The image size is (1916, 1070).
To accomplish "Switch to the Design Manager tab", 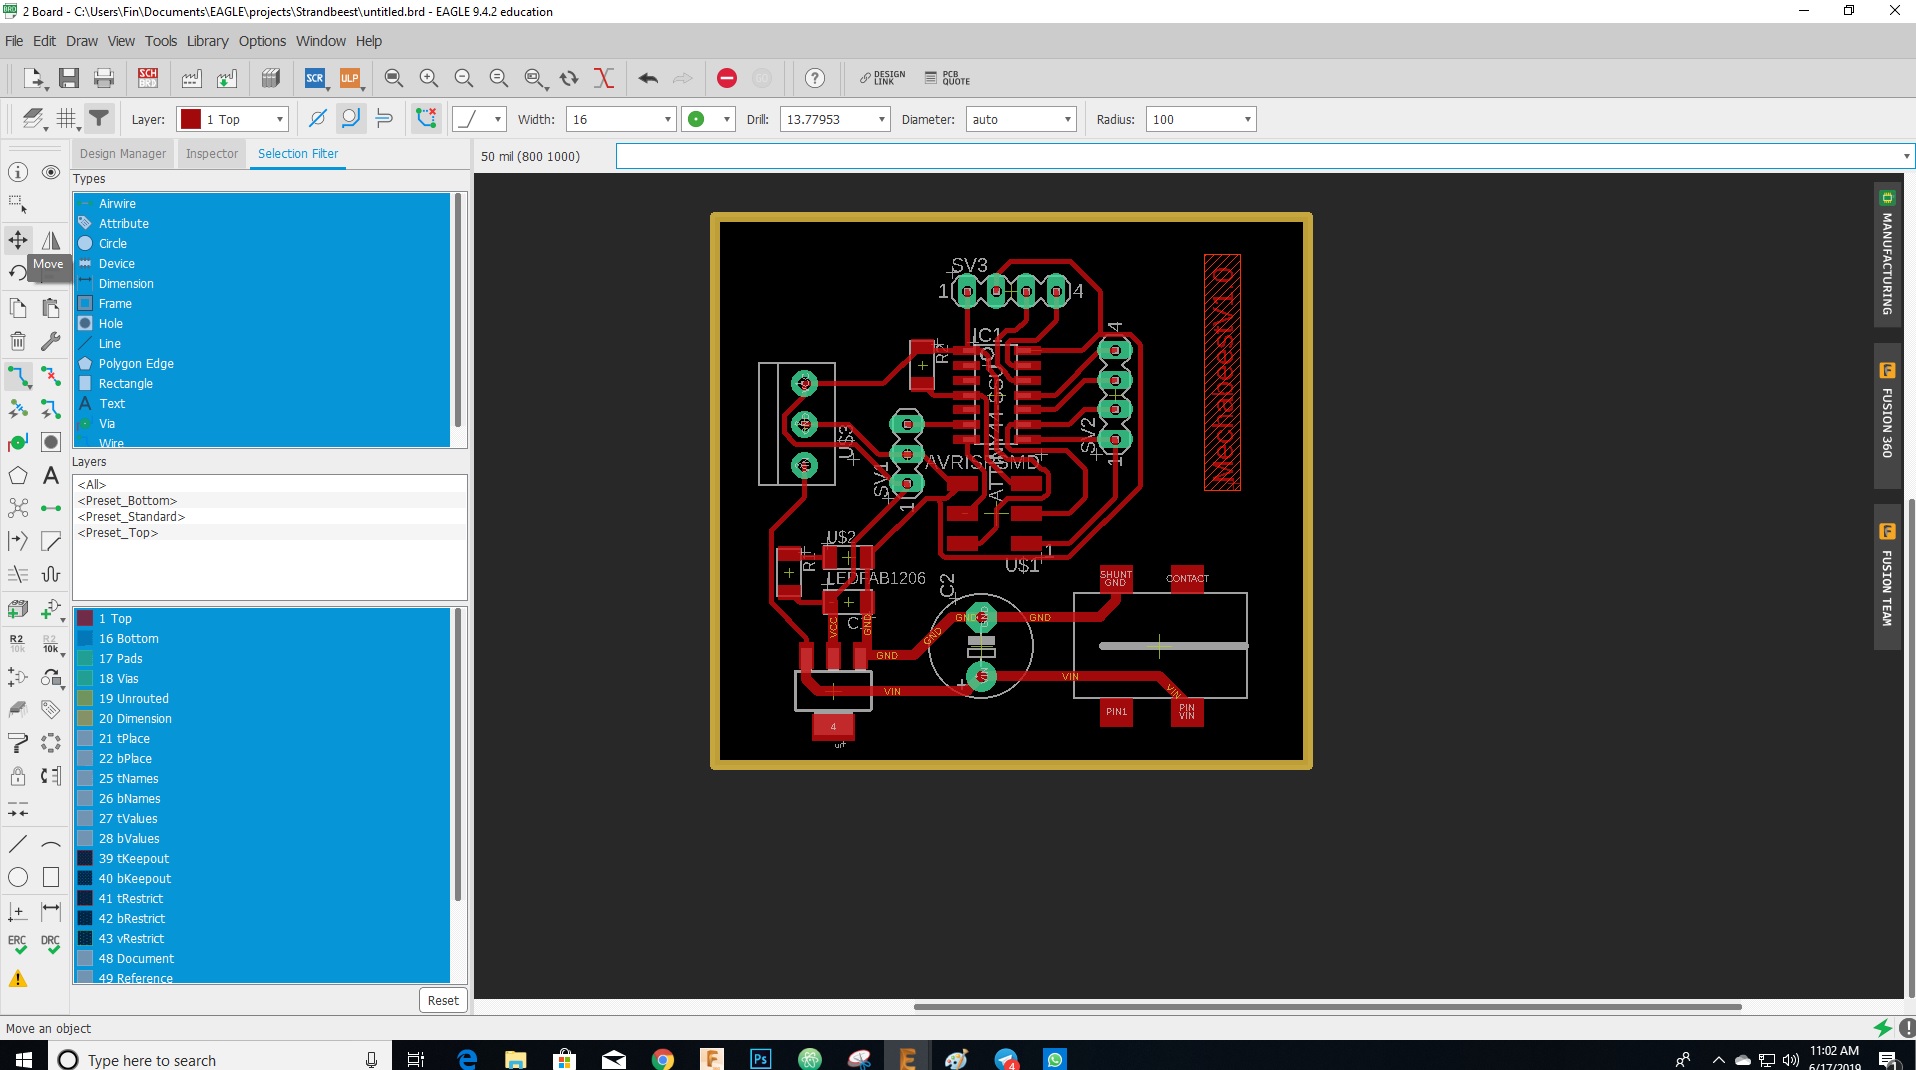I will (x=123, y=154).
